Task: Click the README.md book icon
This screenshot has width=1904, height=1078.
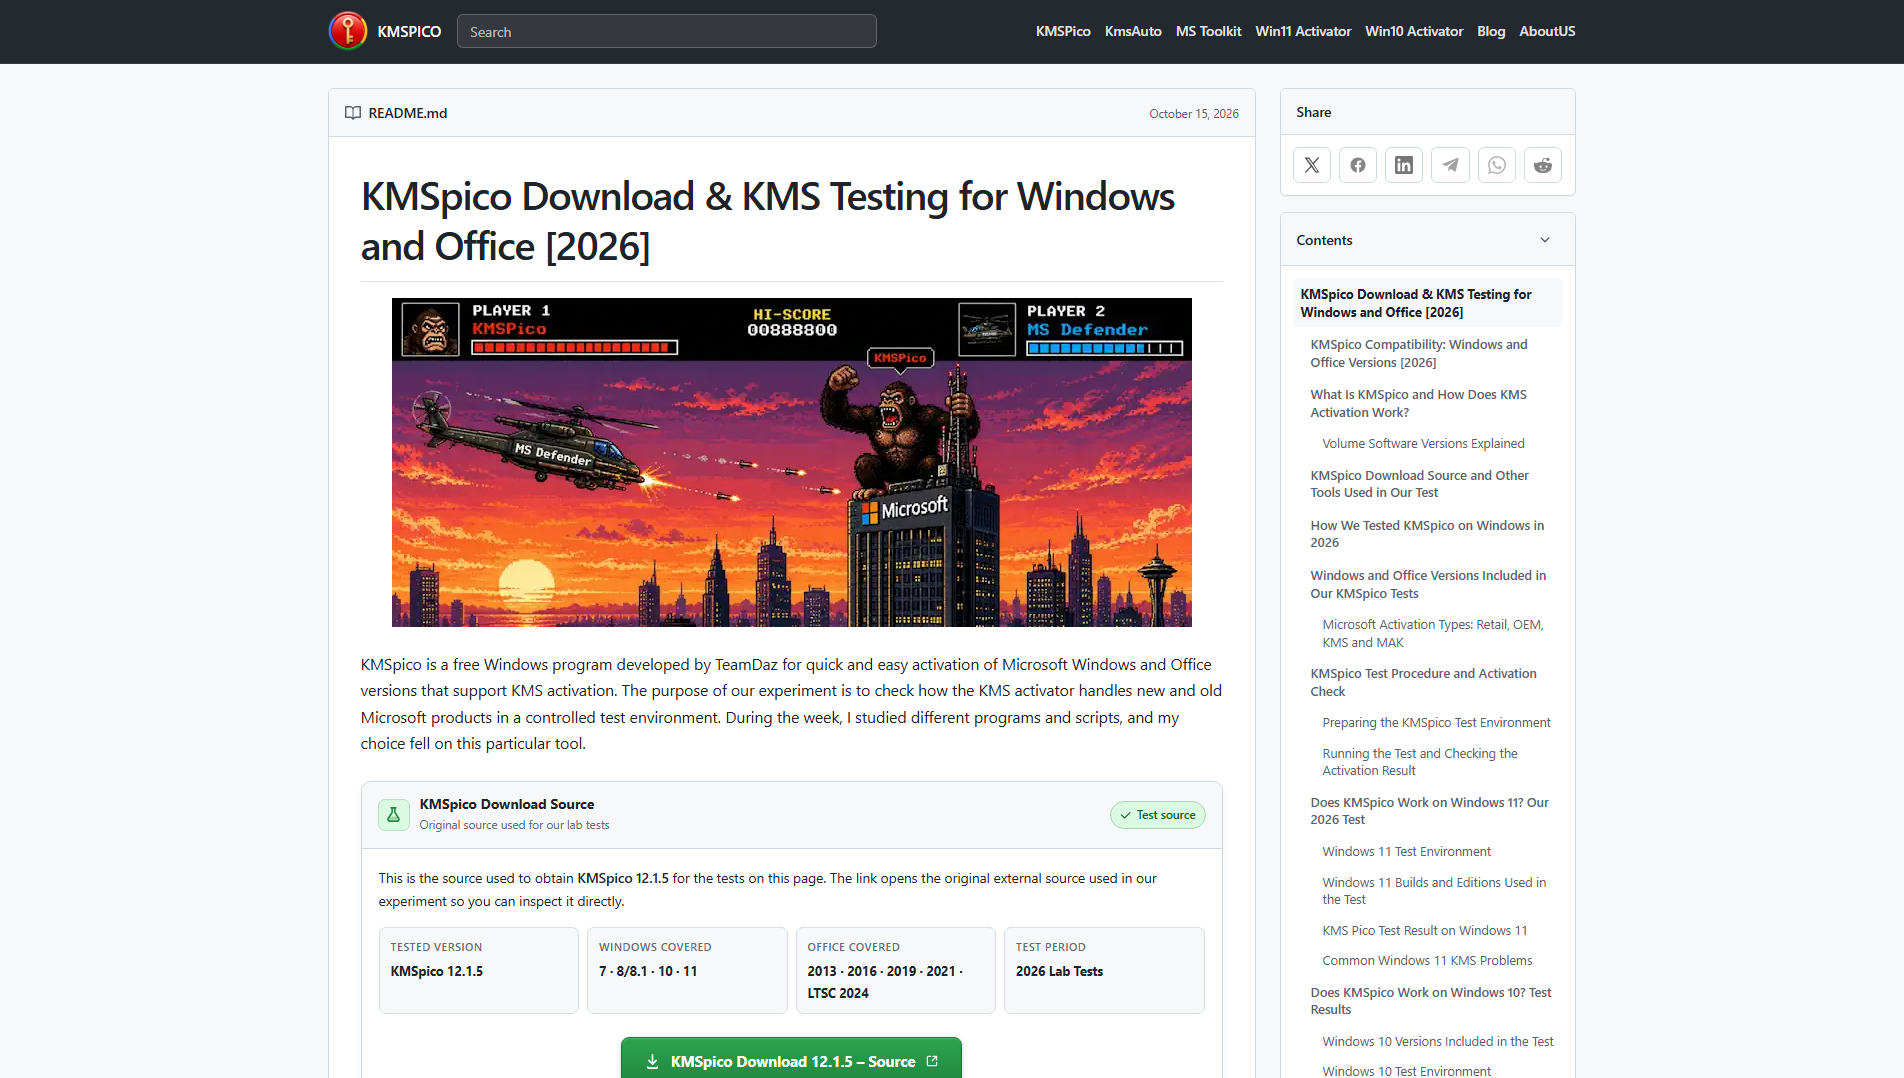Action: [353, 113]
